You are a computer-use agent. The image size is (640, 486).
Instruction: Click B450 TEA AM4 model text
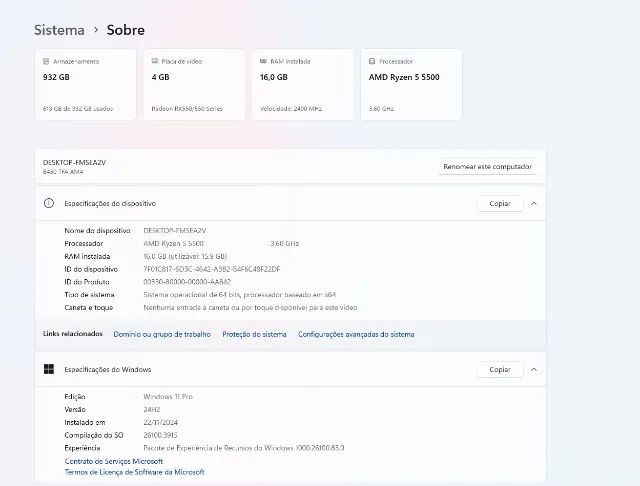pyautogui.click(x=63, y=172)
